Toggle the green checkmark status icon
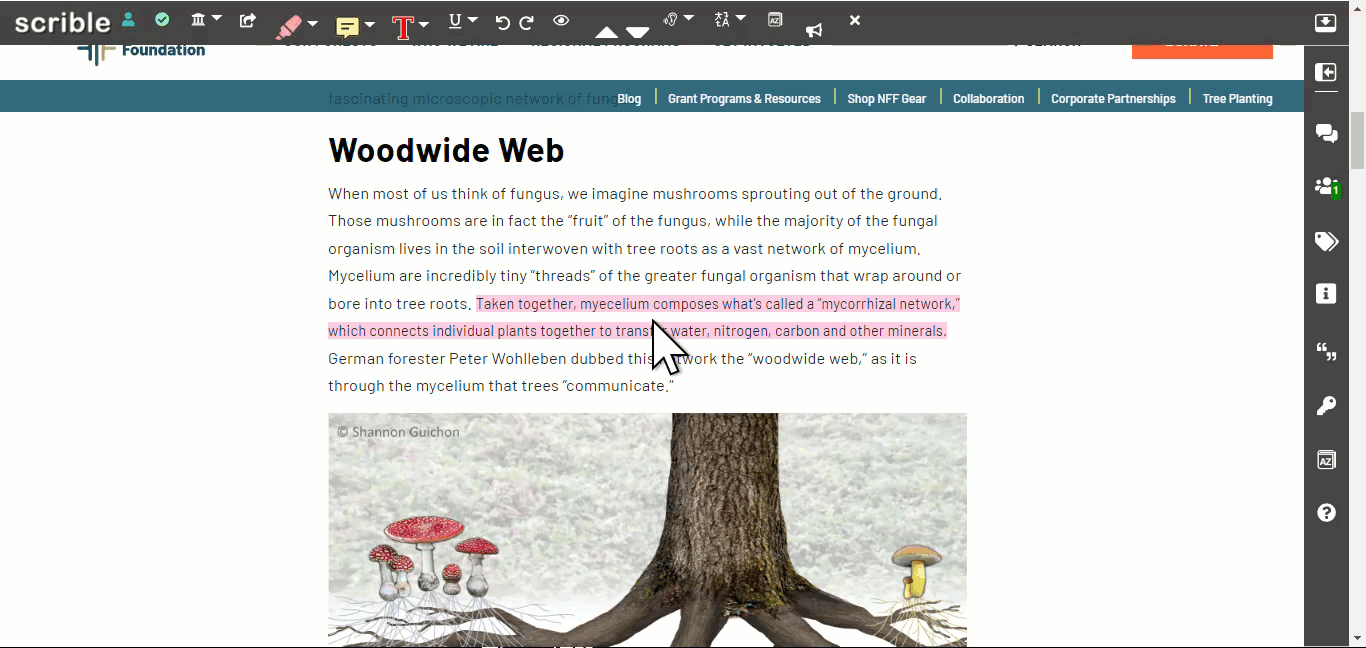The image size is (1366, 648). (162, 19)
